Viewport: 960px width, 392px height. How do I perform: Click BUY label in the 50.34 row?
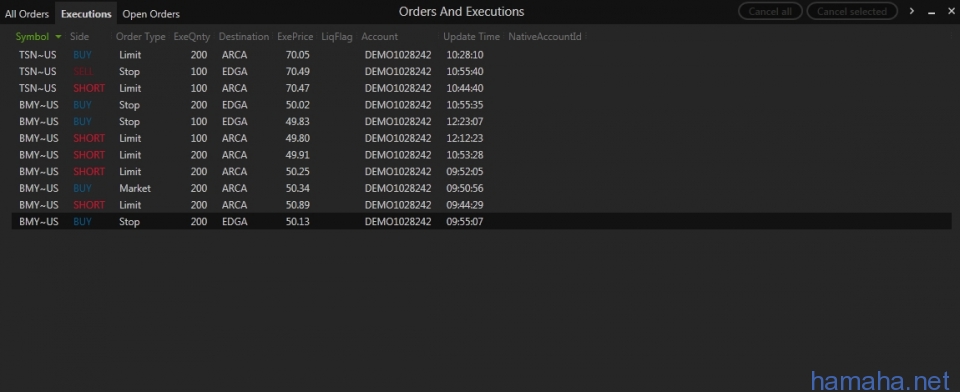pyautogui.click(x=82, y=188)
